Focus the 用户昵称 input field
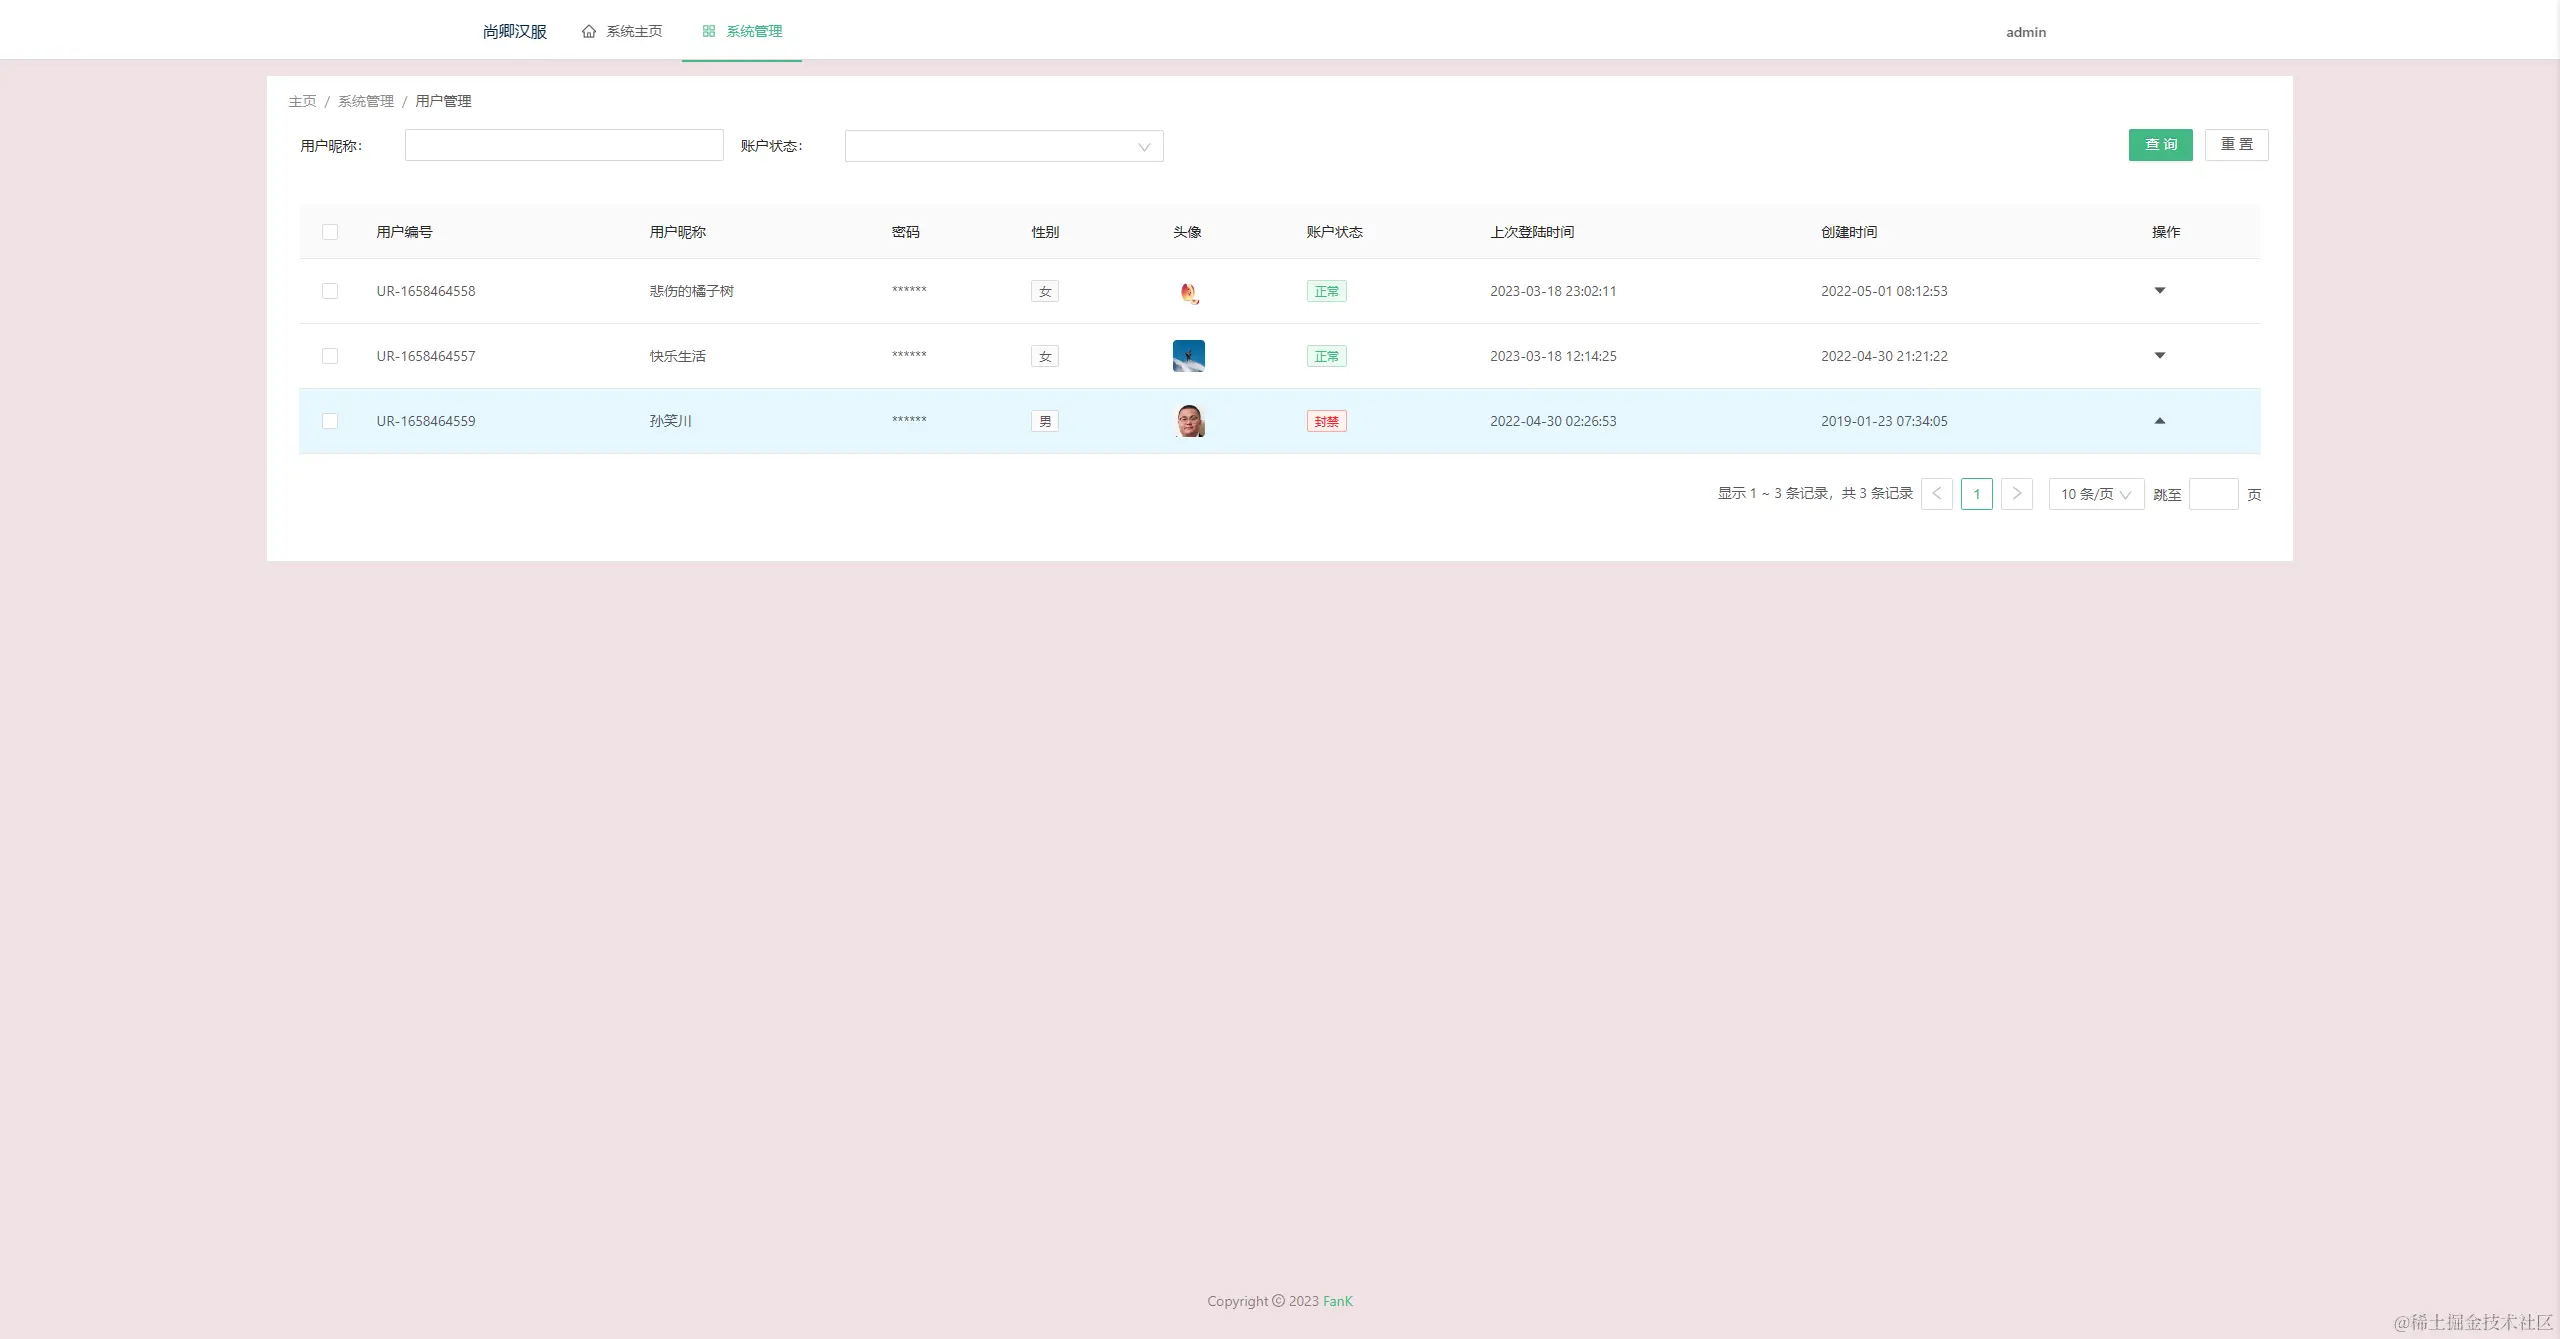Image resolution: width=2560 pixels, height=1339 pixels. coord(563,146)
